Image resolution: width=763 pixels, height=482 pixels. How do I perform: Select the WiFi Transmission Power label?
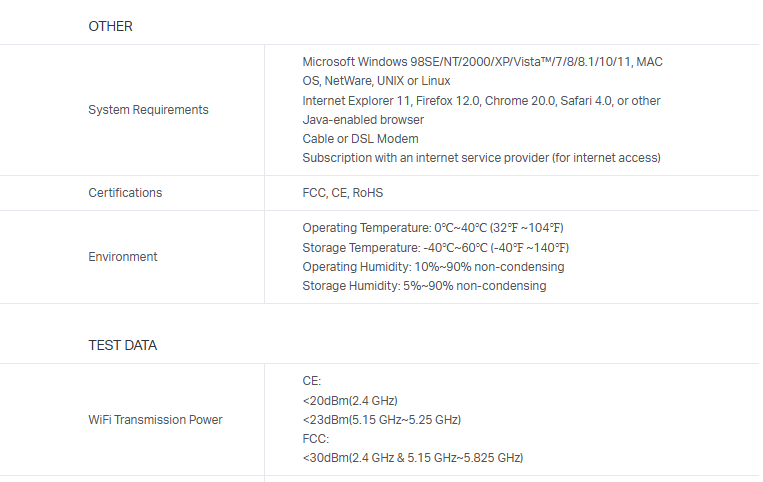(x=155, y=420)
